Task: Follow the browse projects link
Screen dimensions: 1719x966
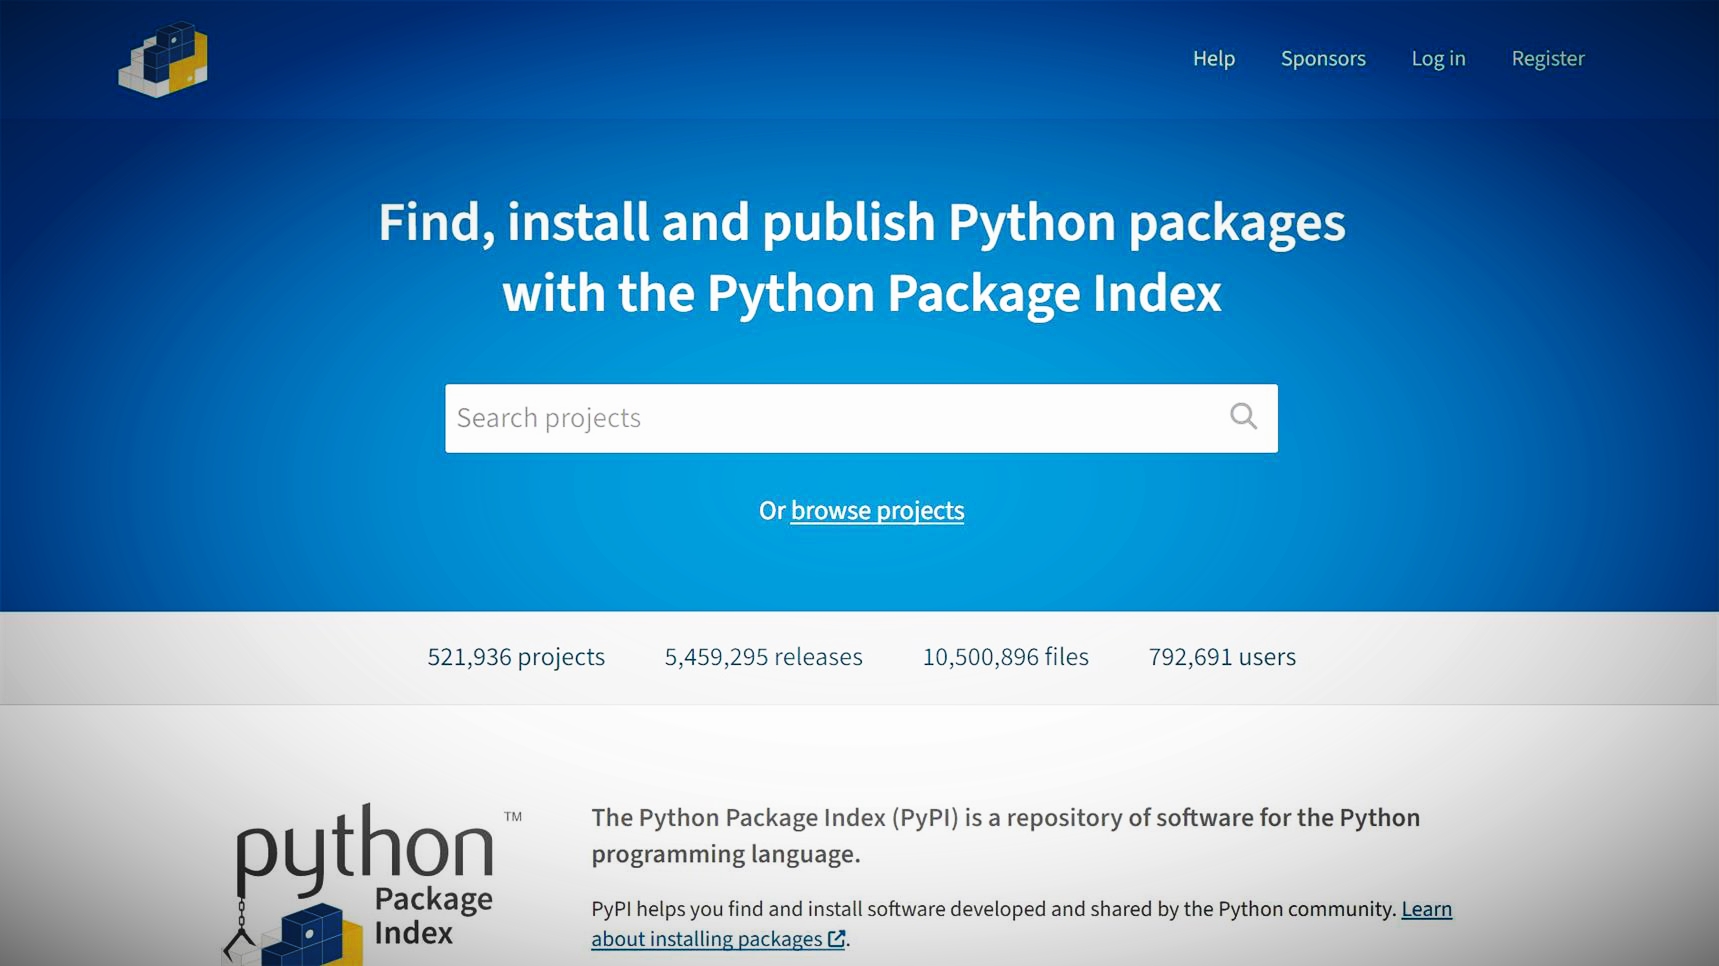Action: (877, 510)
